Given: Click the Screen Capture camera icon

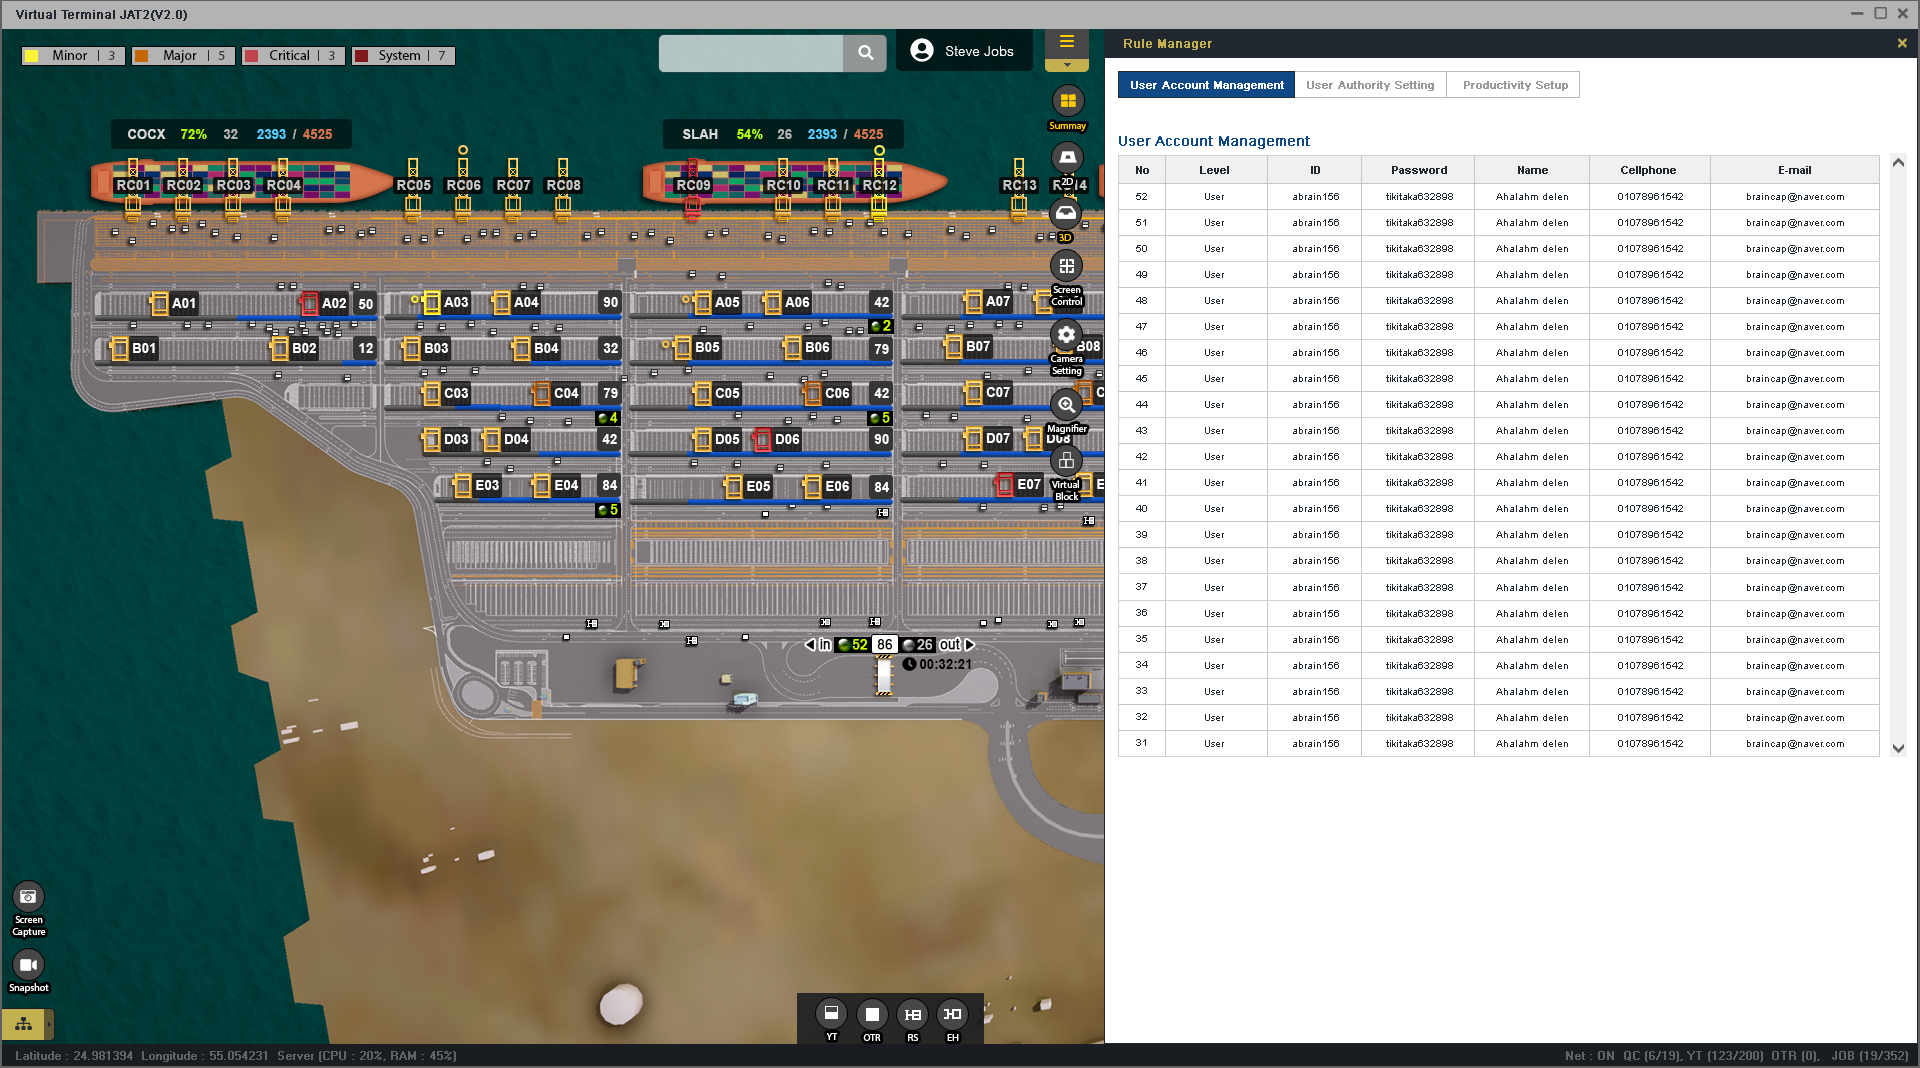Looking at the screenshot, I should (x=28, y=897).
